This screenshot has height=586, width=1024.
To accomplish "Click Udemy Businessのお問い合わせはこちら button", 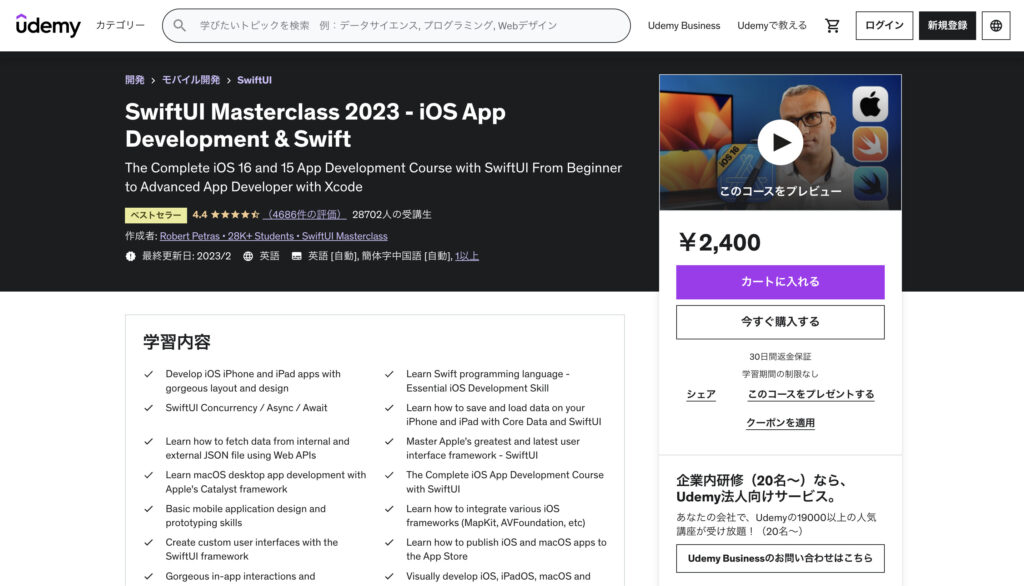I will pos(780,559).
